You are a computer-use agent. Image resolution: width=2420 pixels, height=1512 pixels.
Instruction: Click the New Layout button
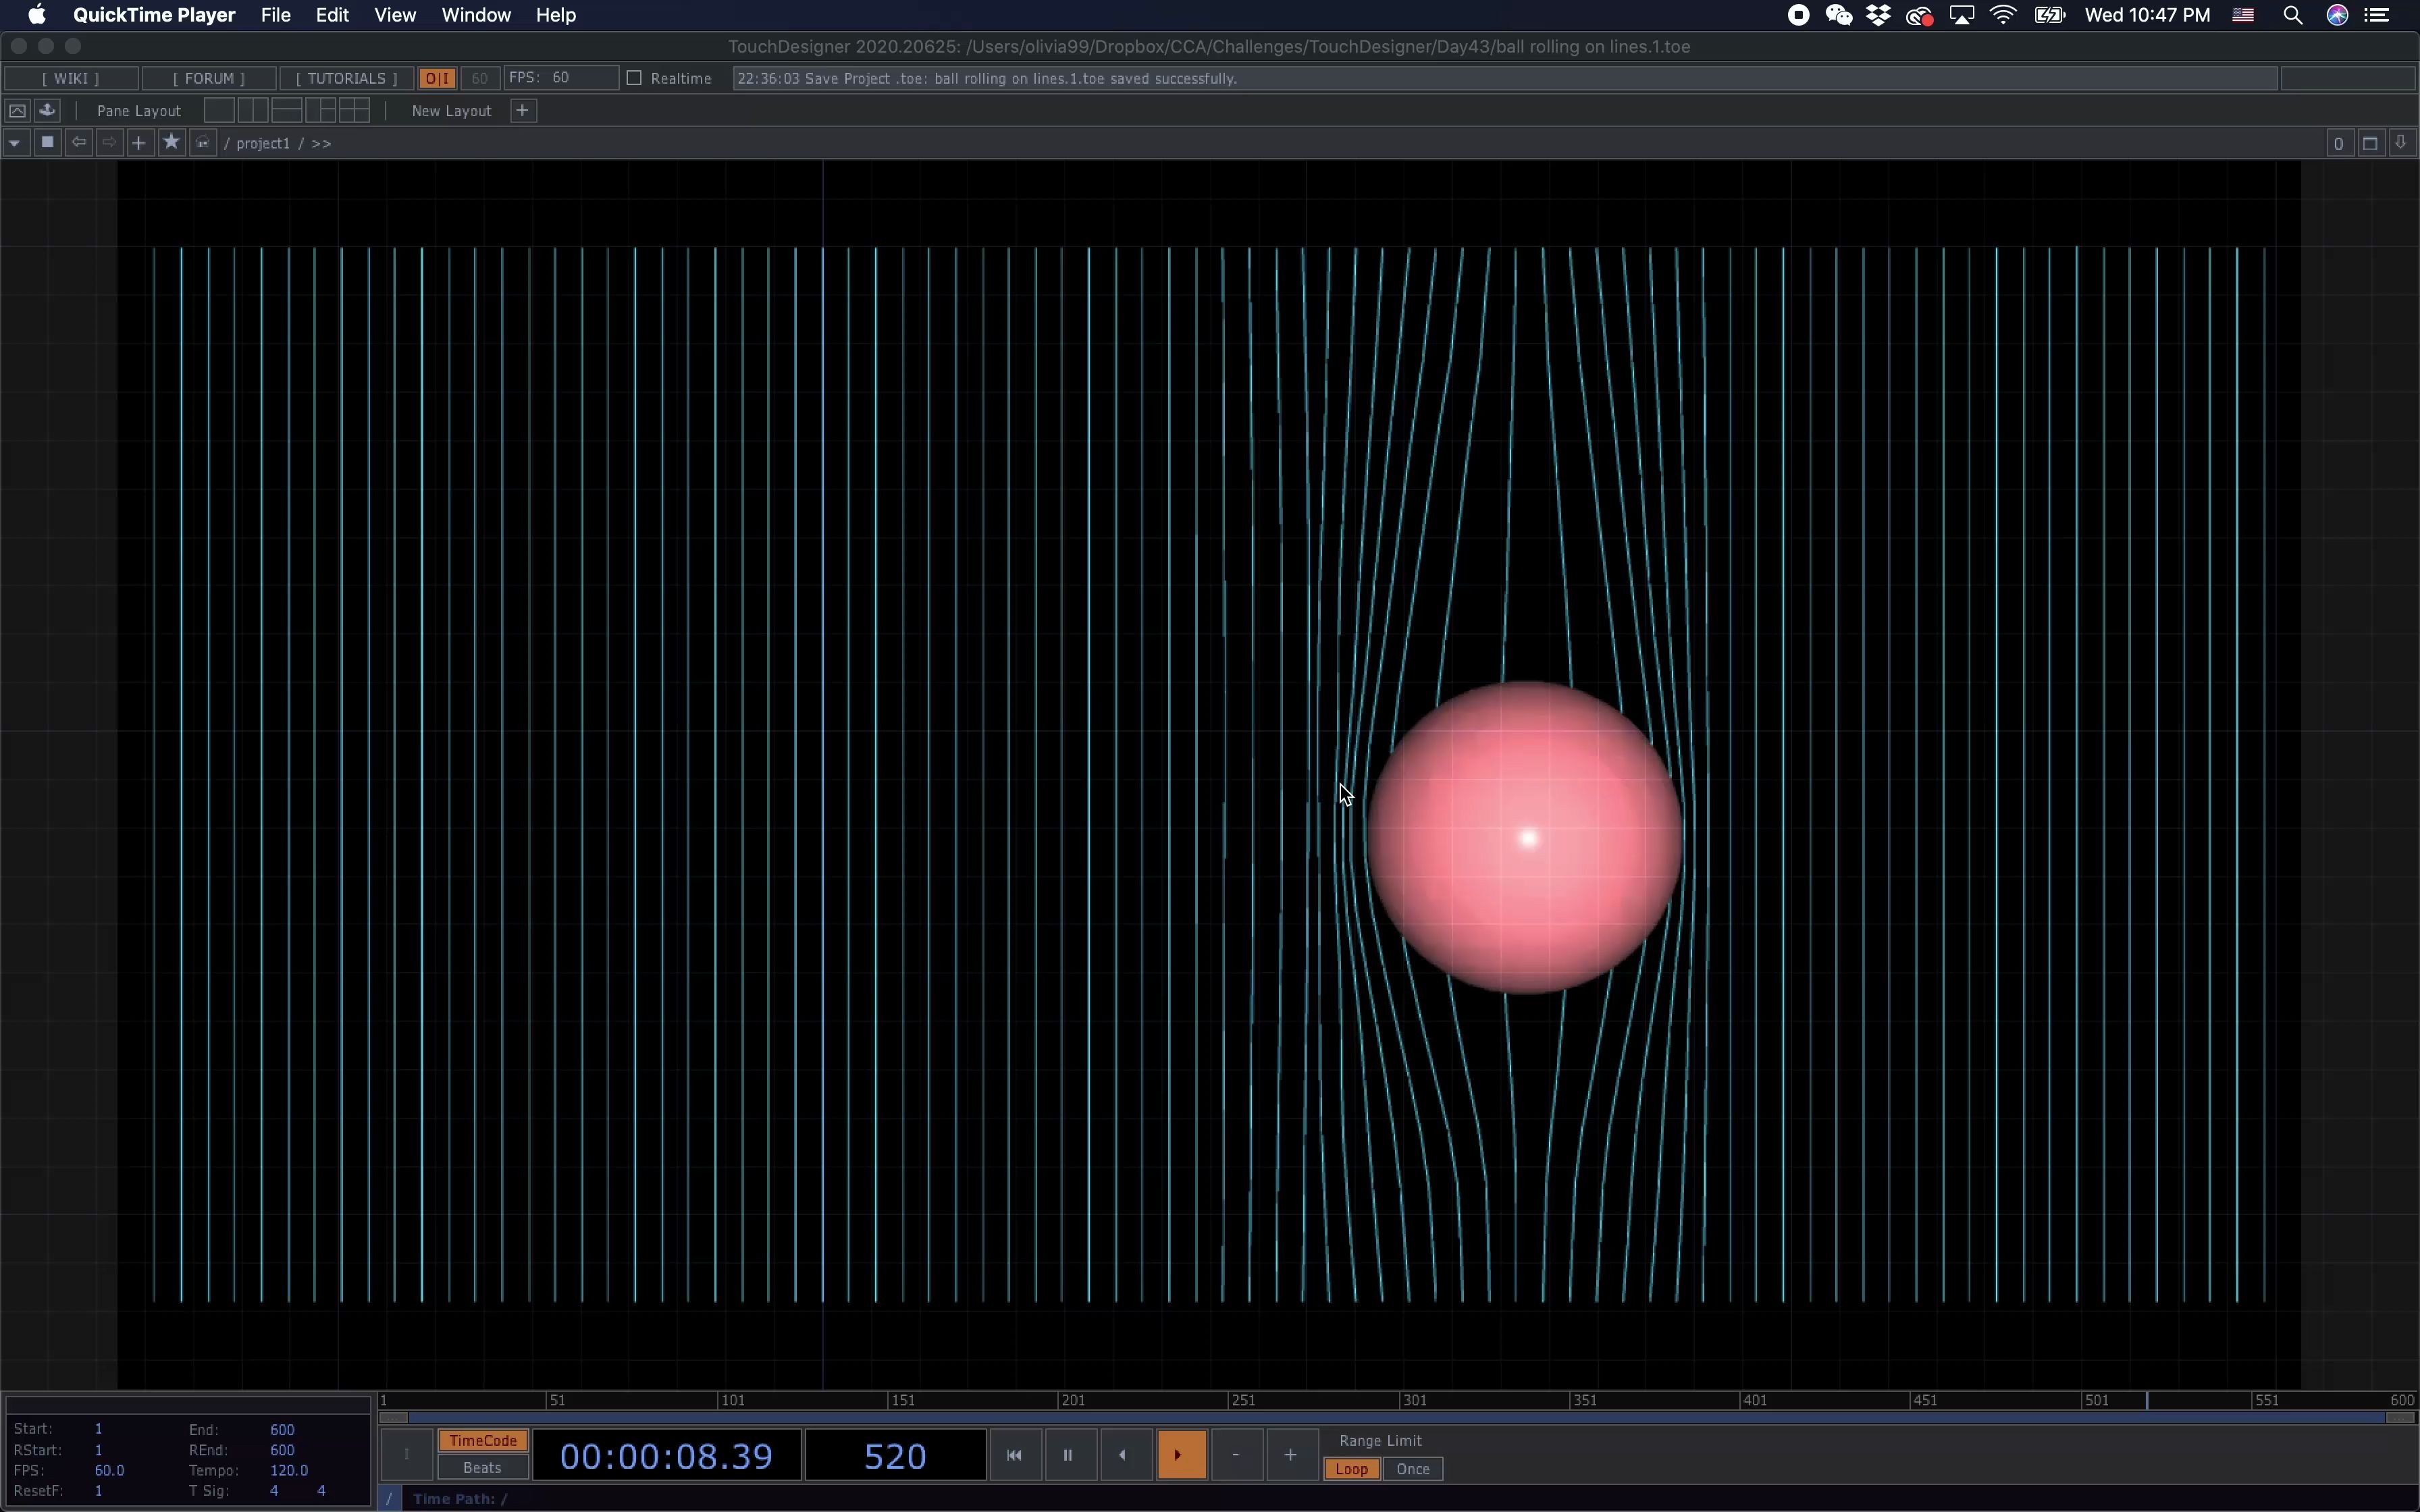tap(450, 110)
